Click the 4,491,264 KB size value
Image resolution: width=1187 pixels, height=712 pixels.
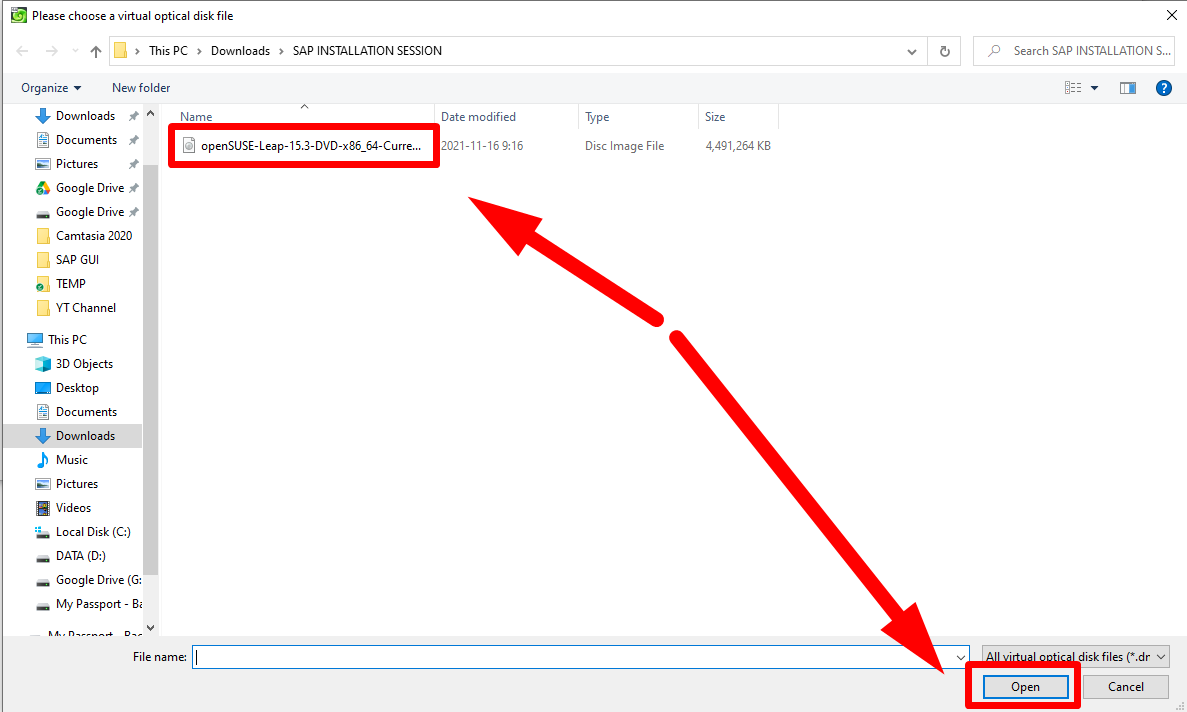pyautogui.click(x=738, y=146)
